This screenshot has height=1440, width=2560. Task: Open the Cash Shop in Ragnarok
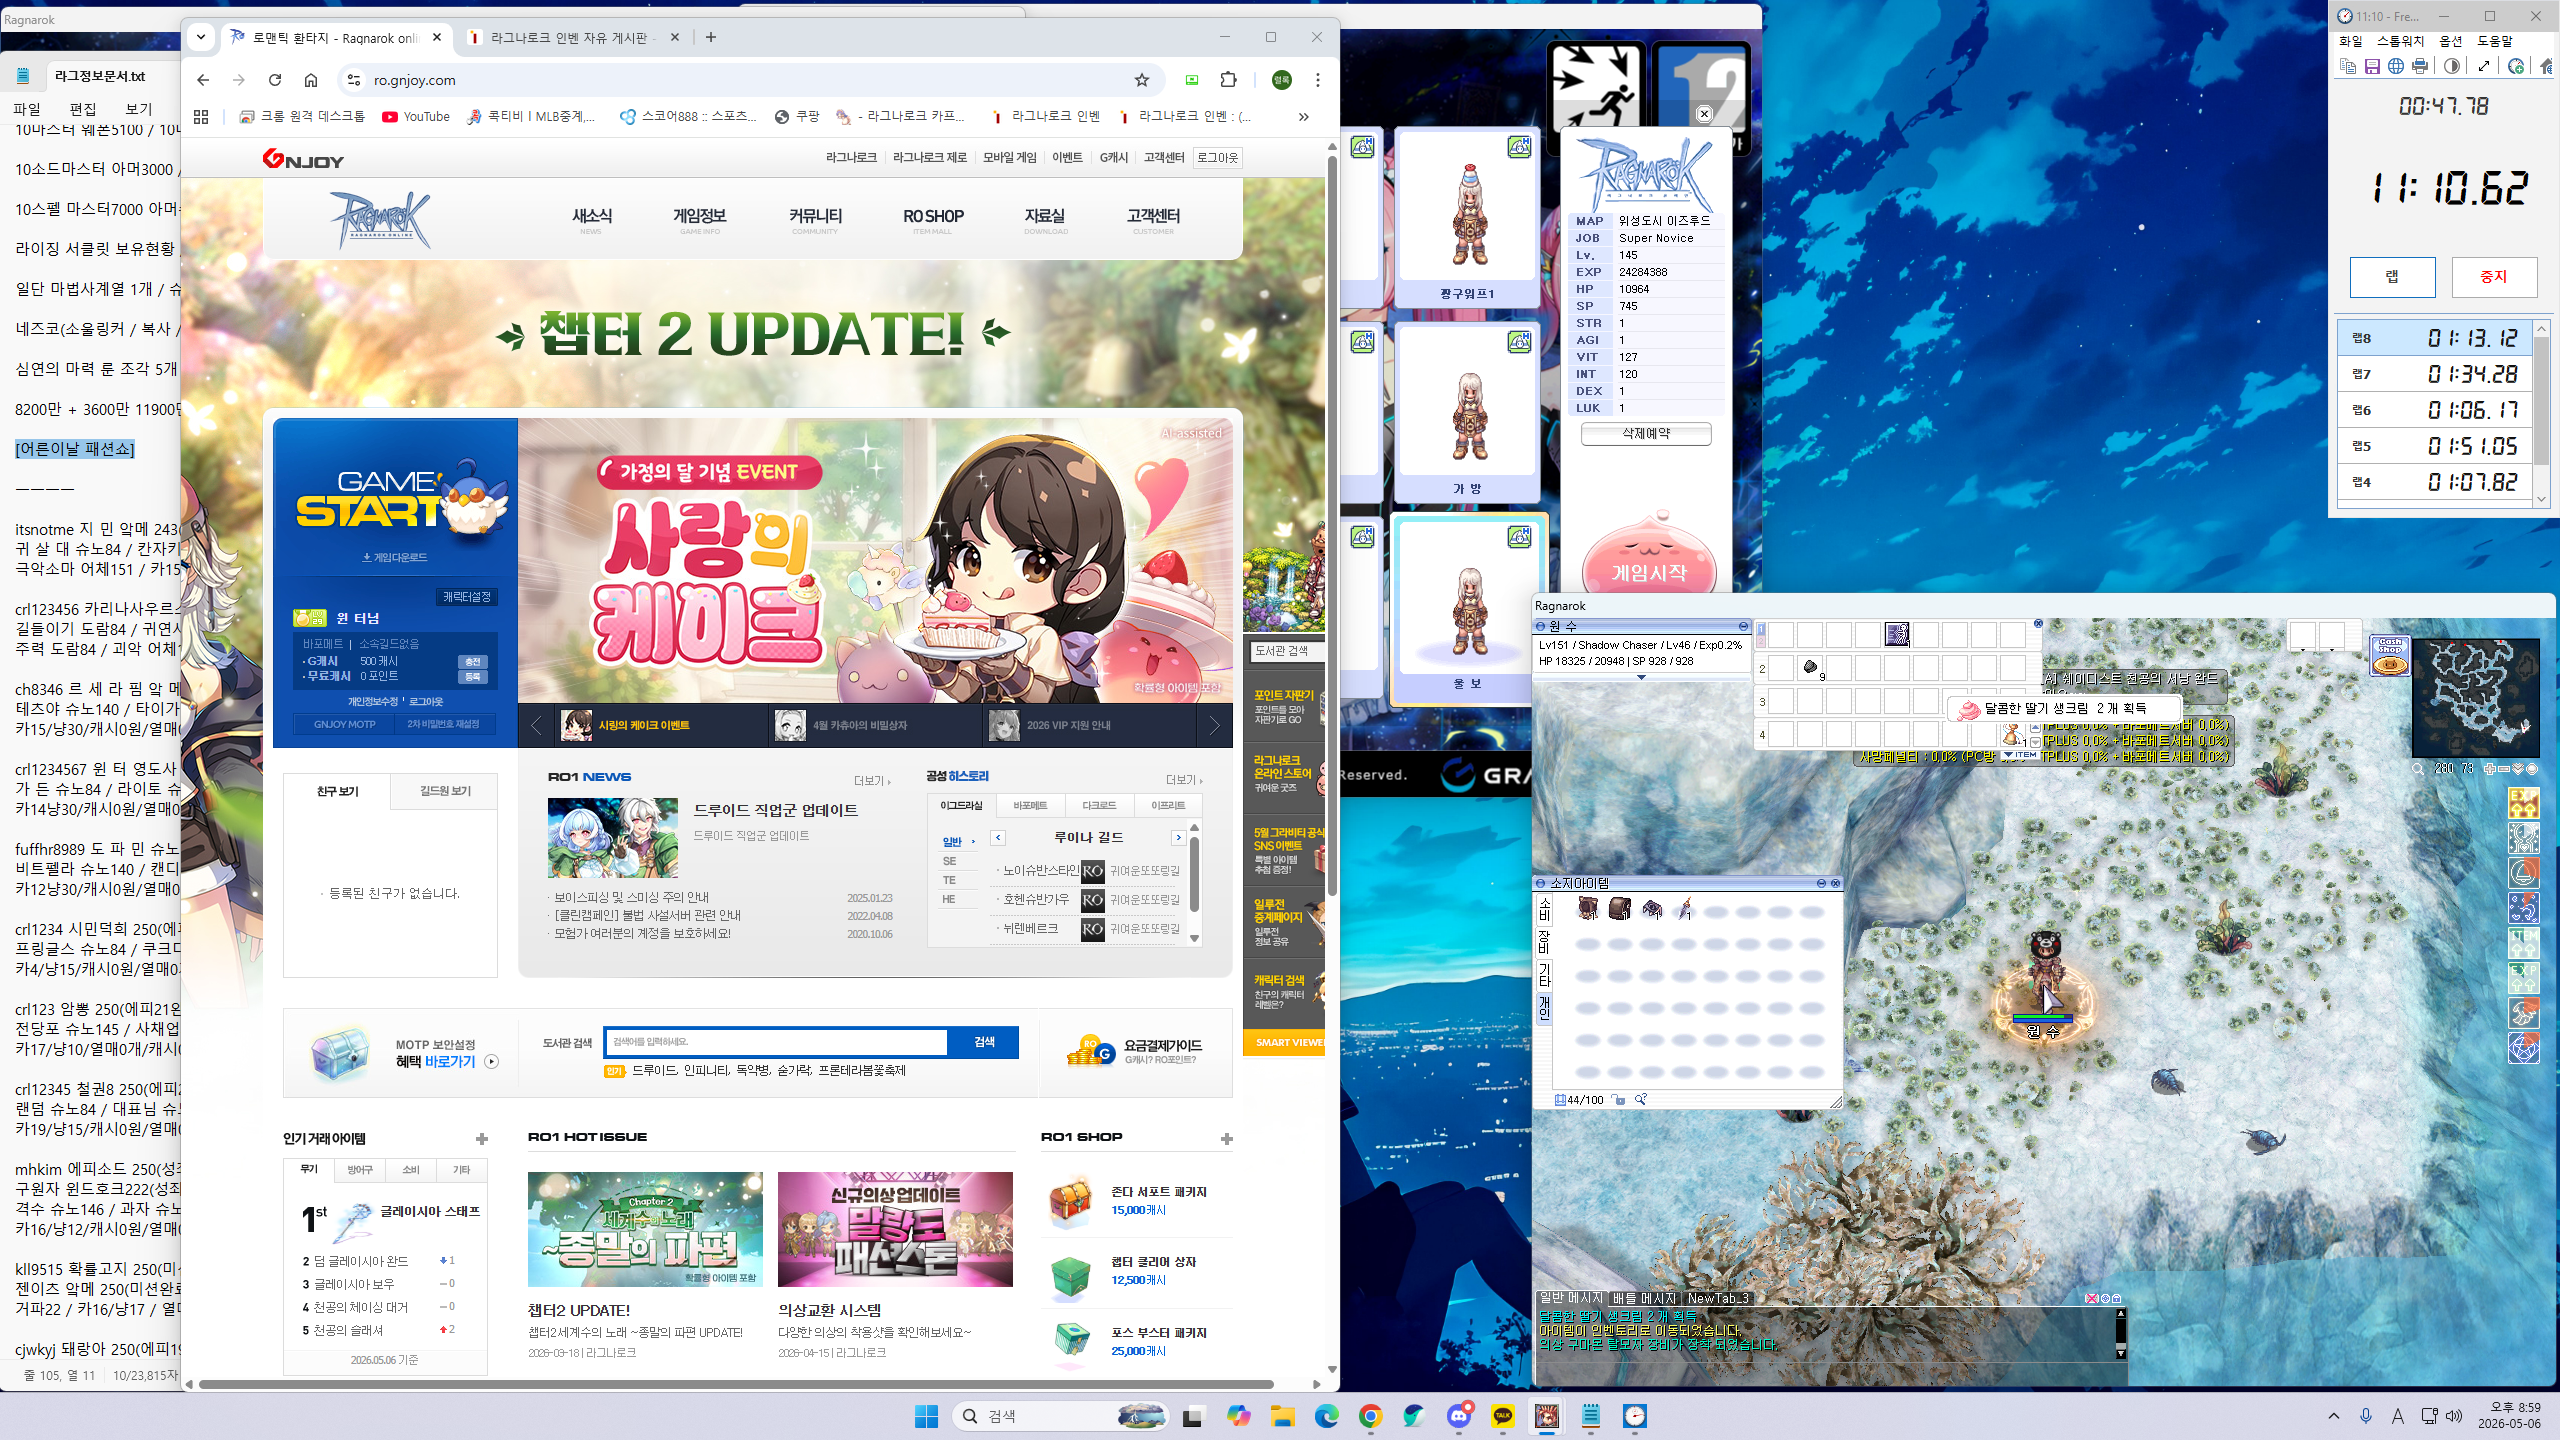pos(2390,656)
